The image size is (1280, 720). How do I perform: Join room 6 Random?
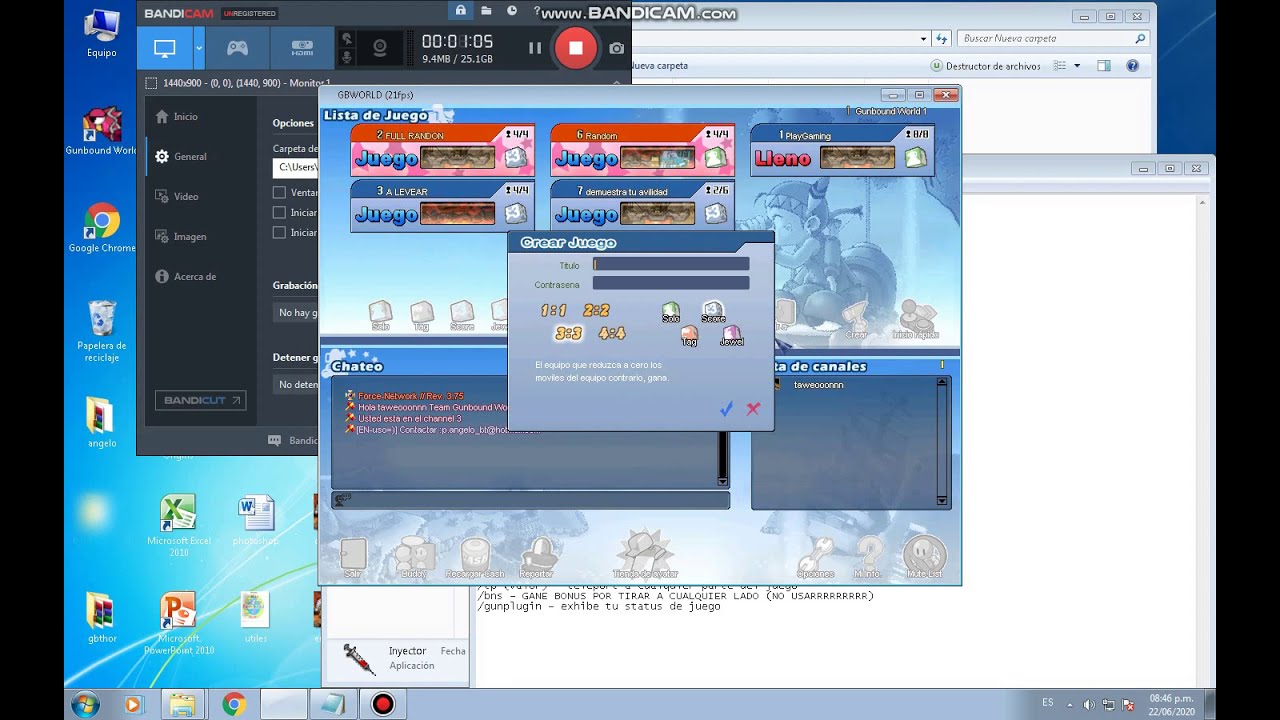pyautogui.click(x=642, y=149)
